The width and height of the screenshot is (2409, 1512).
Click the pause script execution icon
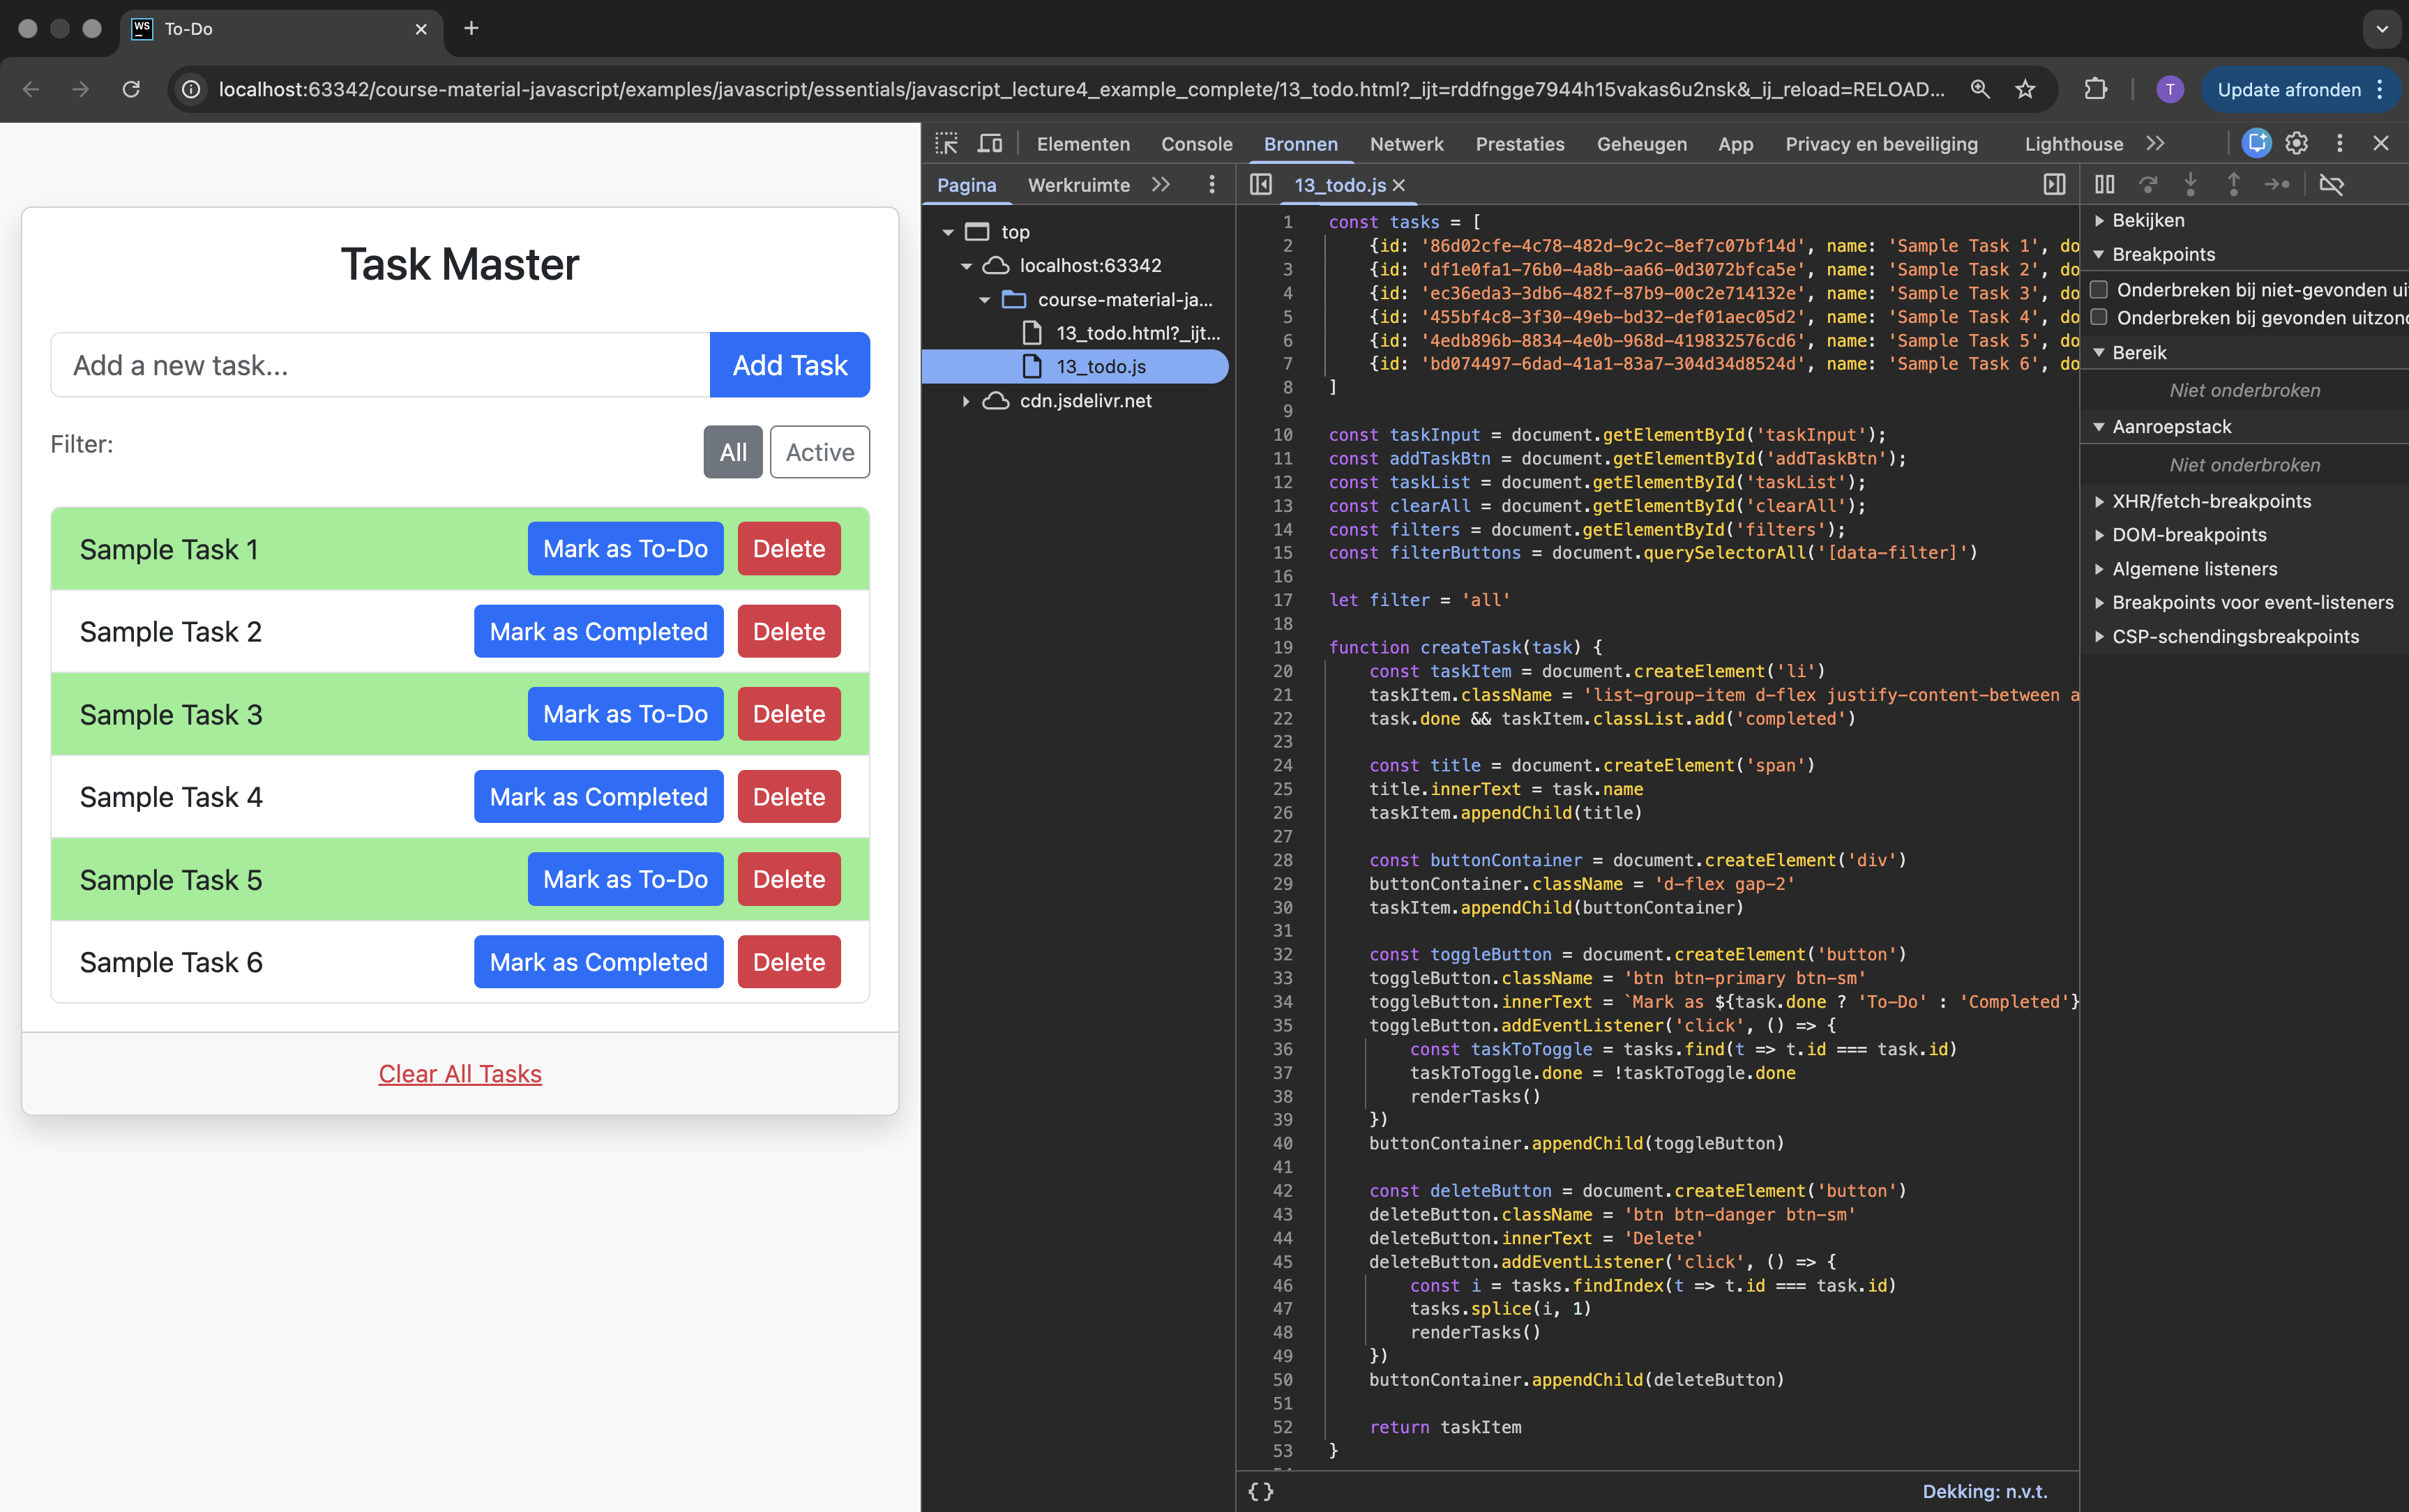click(2104, 184)
